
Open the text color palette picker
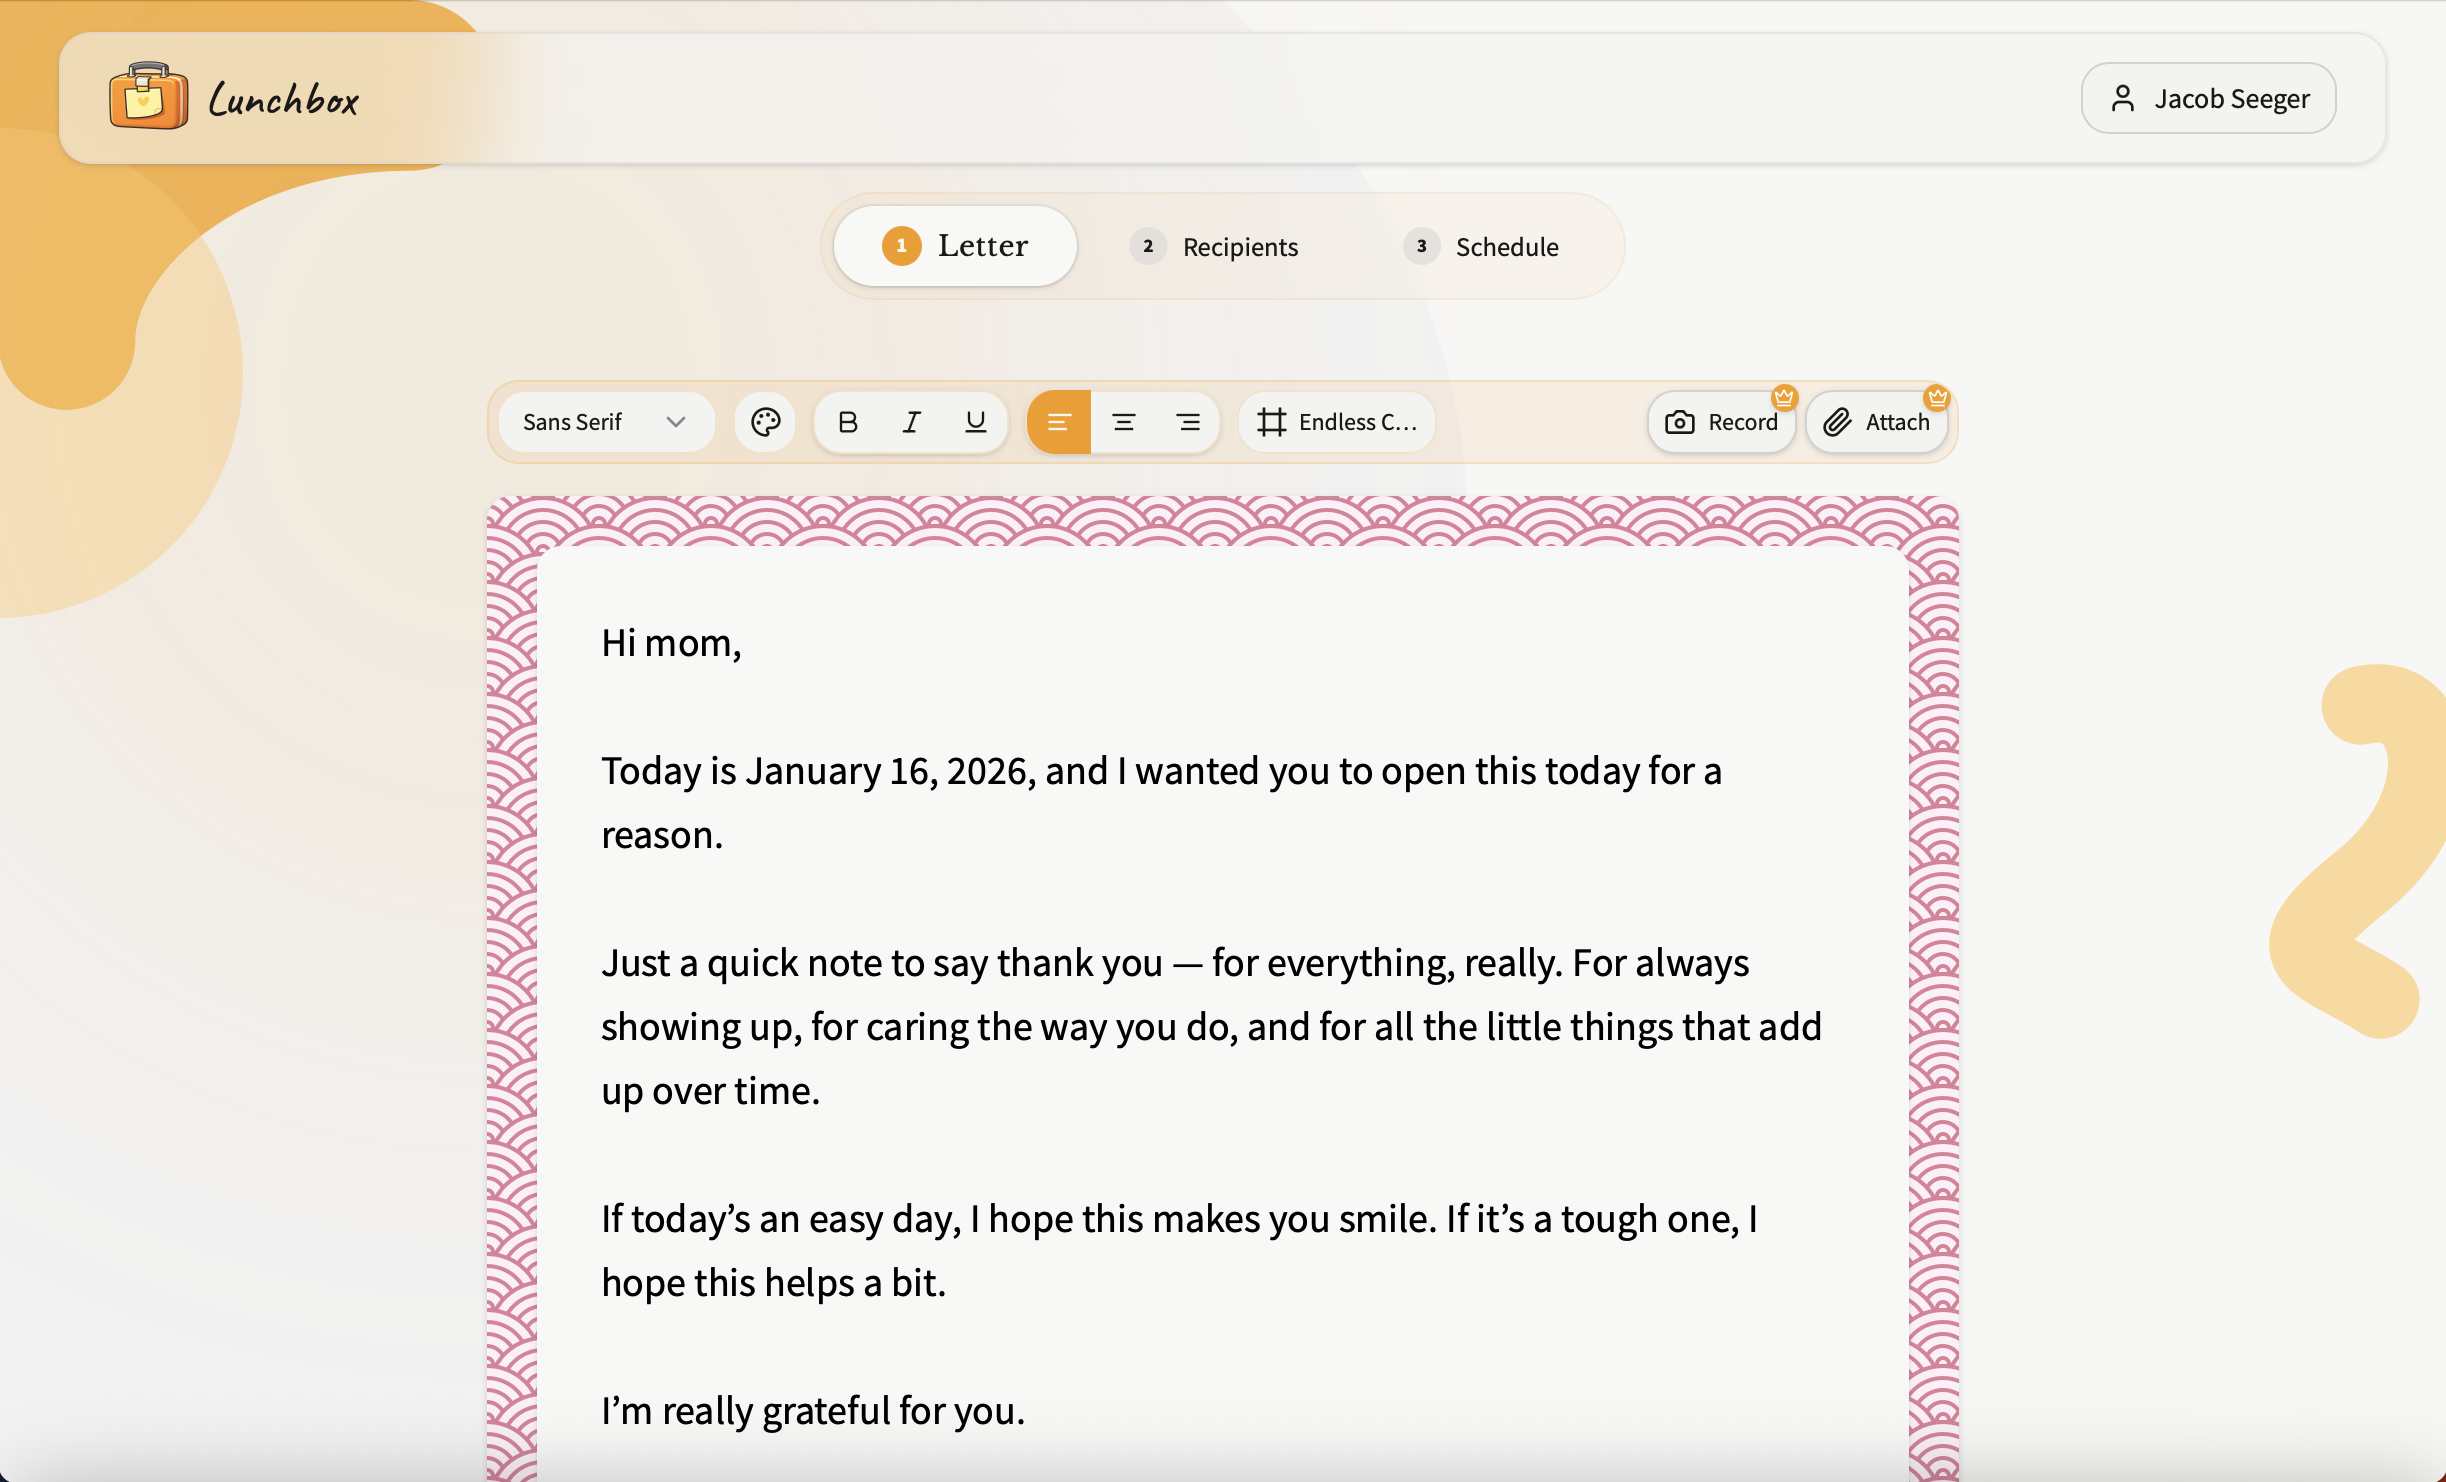tap(765, 422)
